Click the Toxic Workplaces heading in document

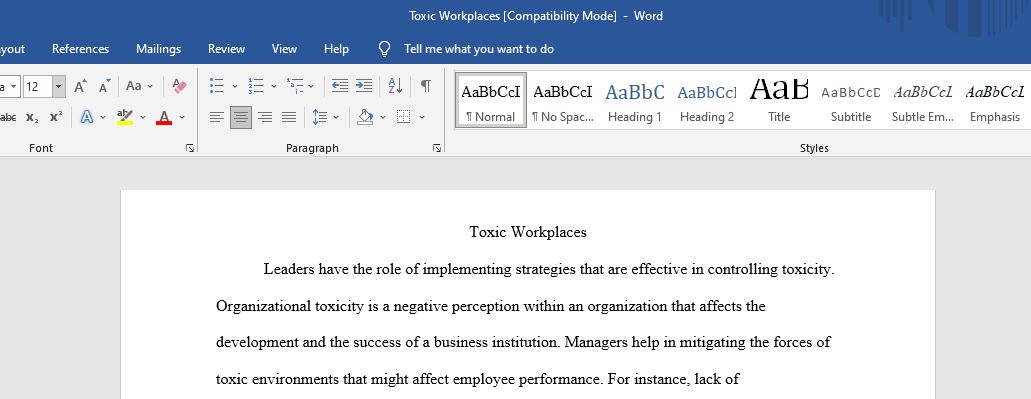point(528,232)
